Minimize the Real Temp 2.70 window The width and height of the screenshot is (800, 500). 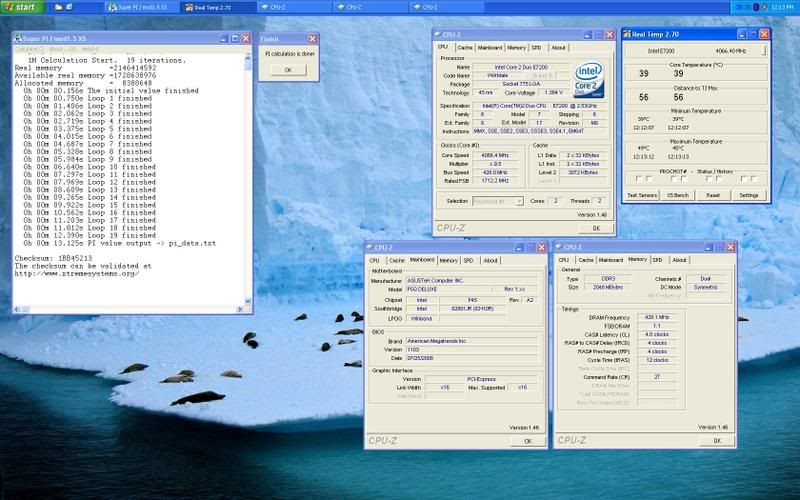point(742,34)
